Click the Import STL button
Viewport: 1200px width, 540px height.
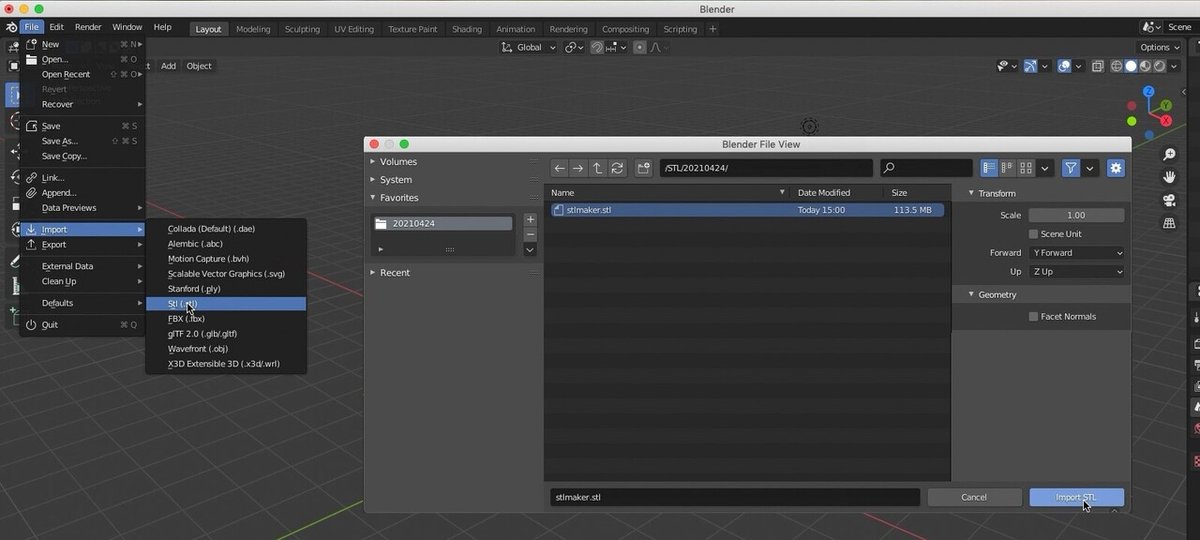tap(1076, 497)
